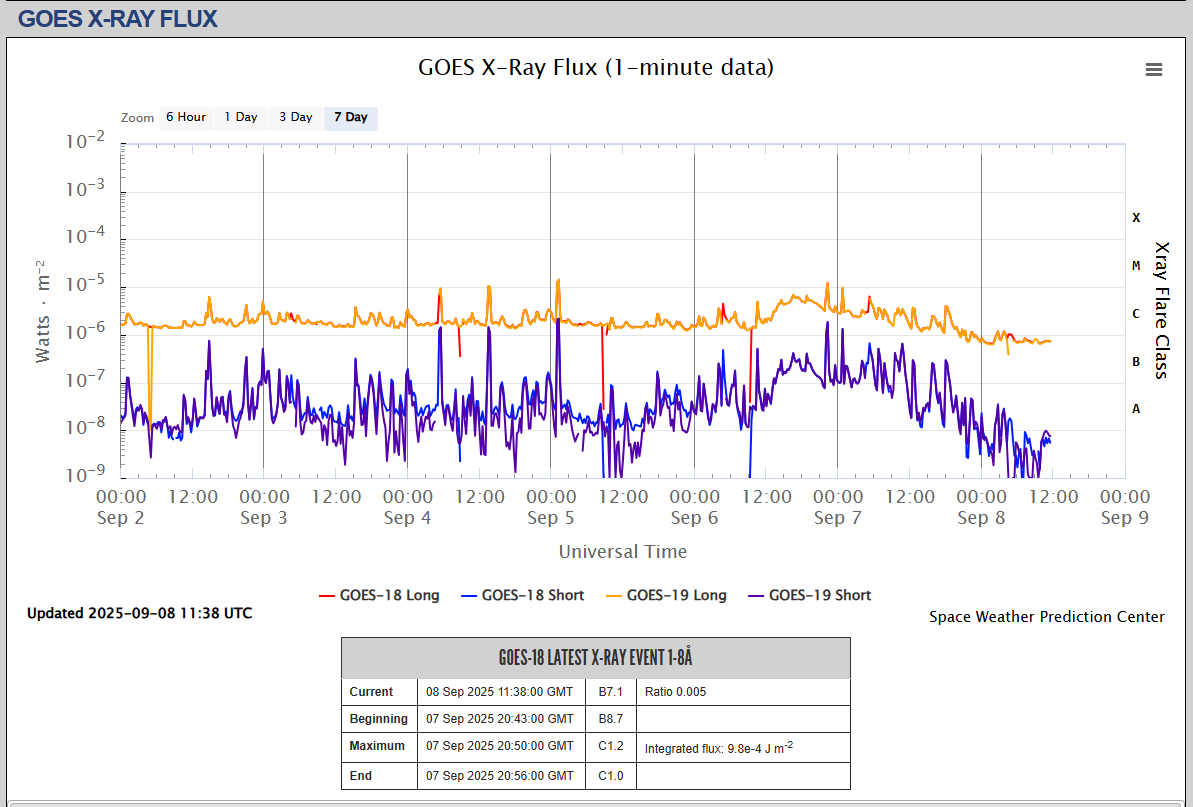Click the Sep 5 date axis label
This screenshot has height=807, width=1193.
pos(543,518)
